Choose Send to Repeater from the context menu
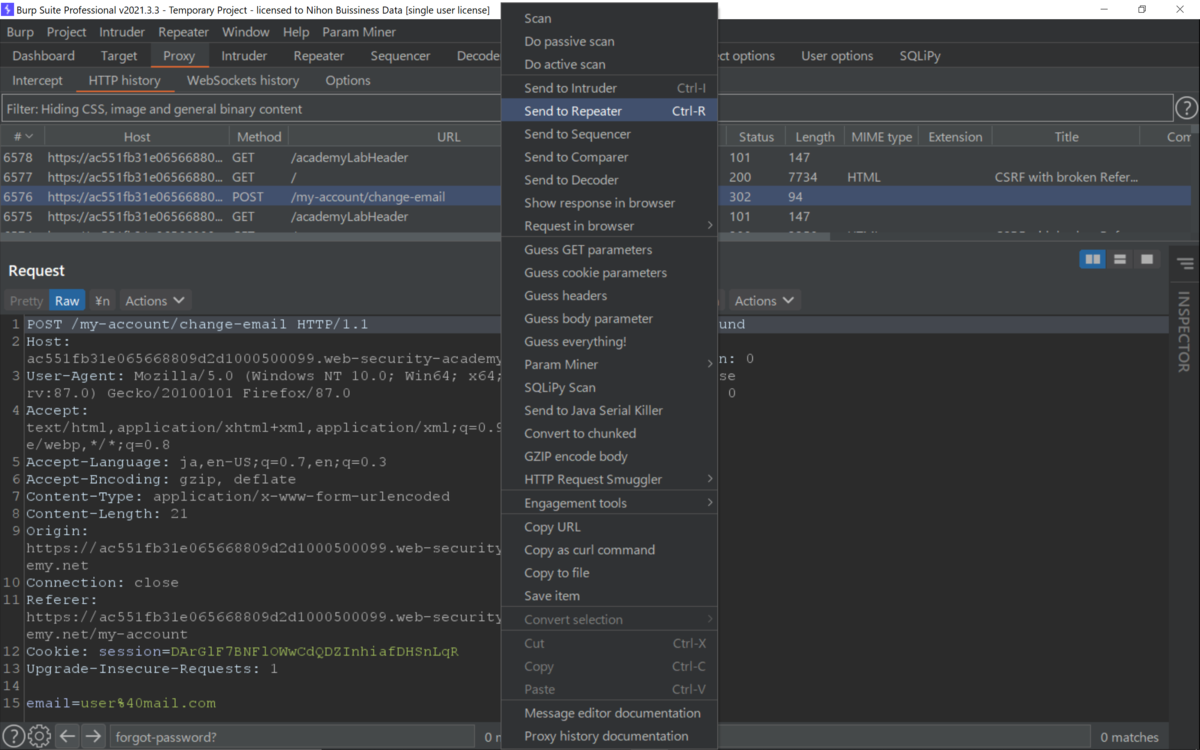This screenshot has height=750, width=1200. (x=573, y=110)
